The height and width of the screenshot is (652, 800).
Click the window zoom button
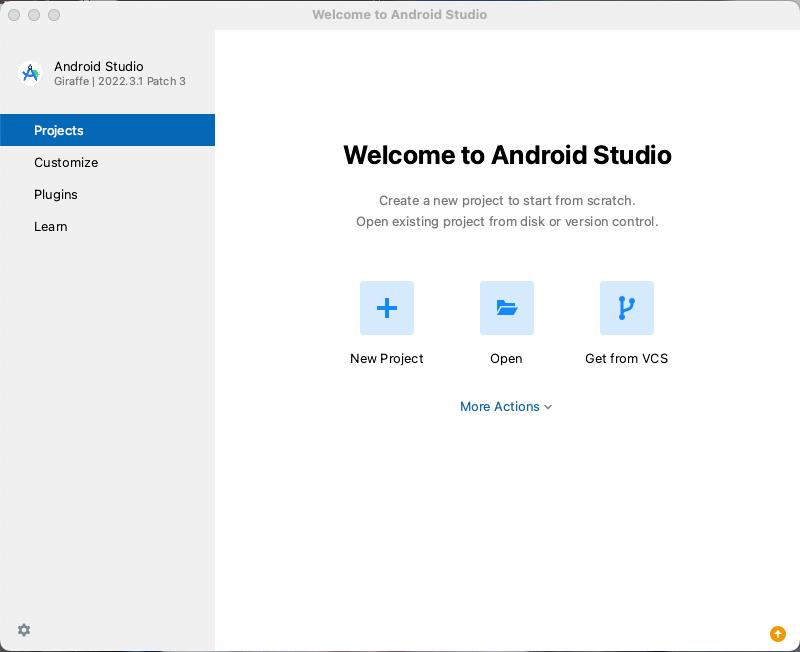click(x=54, y=15)
